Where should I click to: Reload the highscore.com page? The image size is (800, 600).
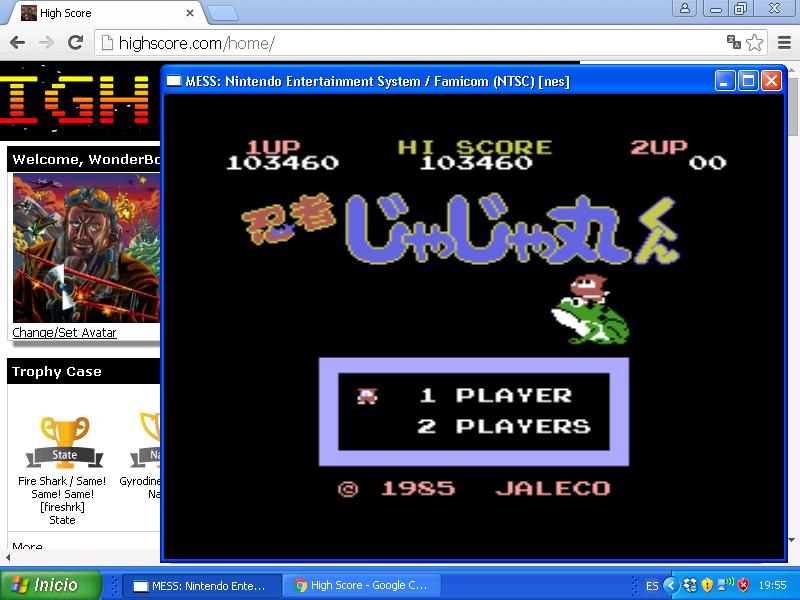point(75,42)
